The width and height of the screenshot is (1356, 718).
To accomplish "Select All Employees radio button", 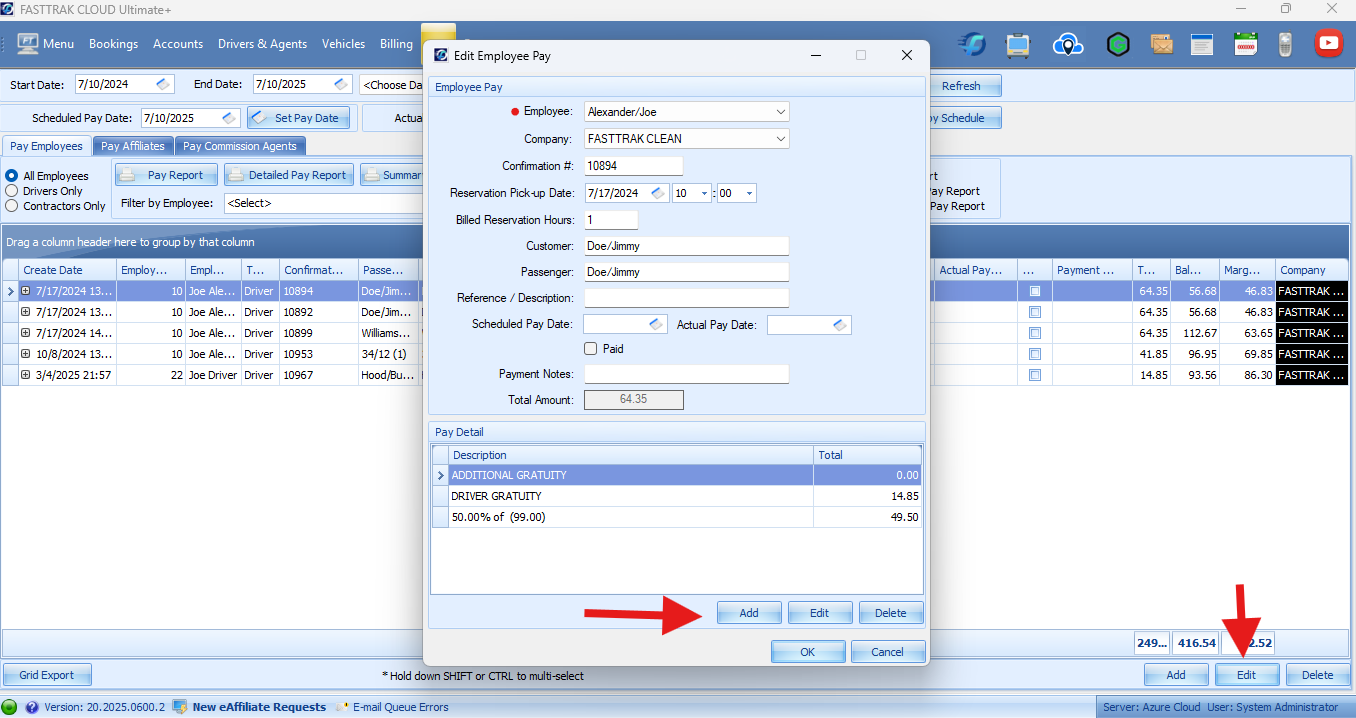I will [x=12, y=176].
